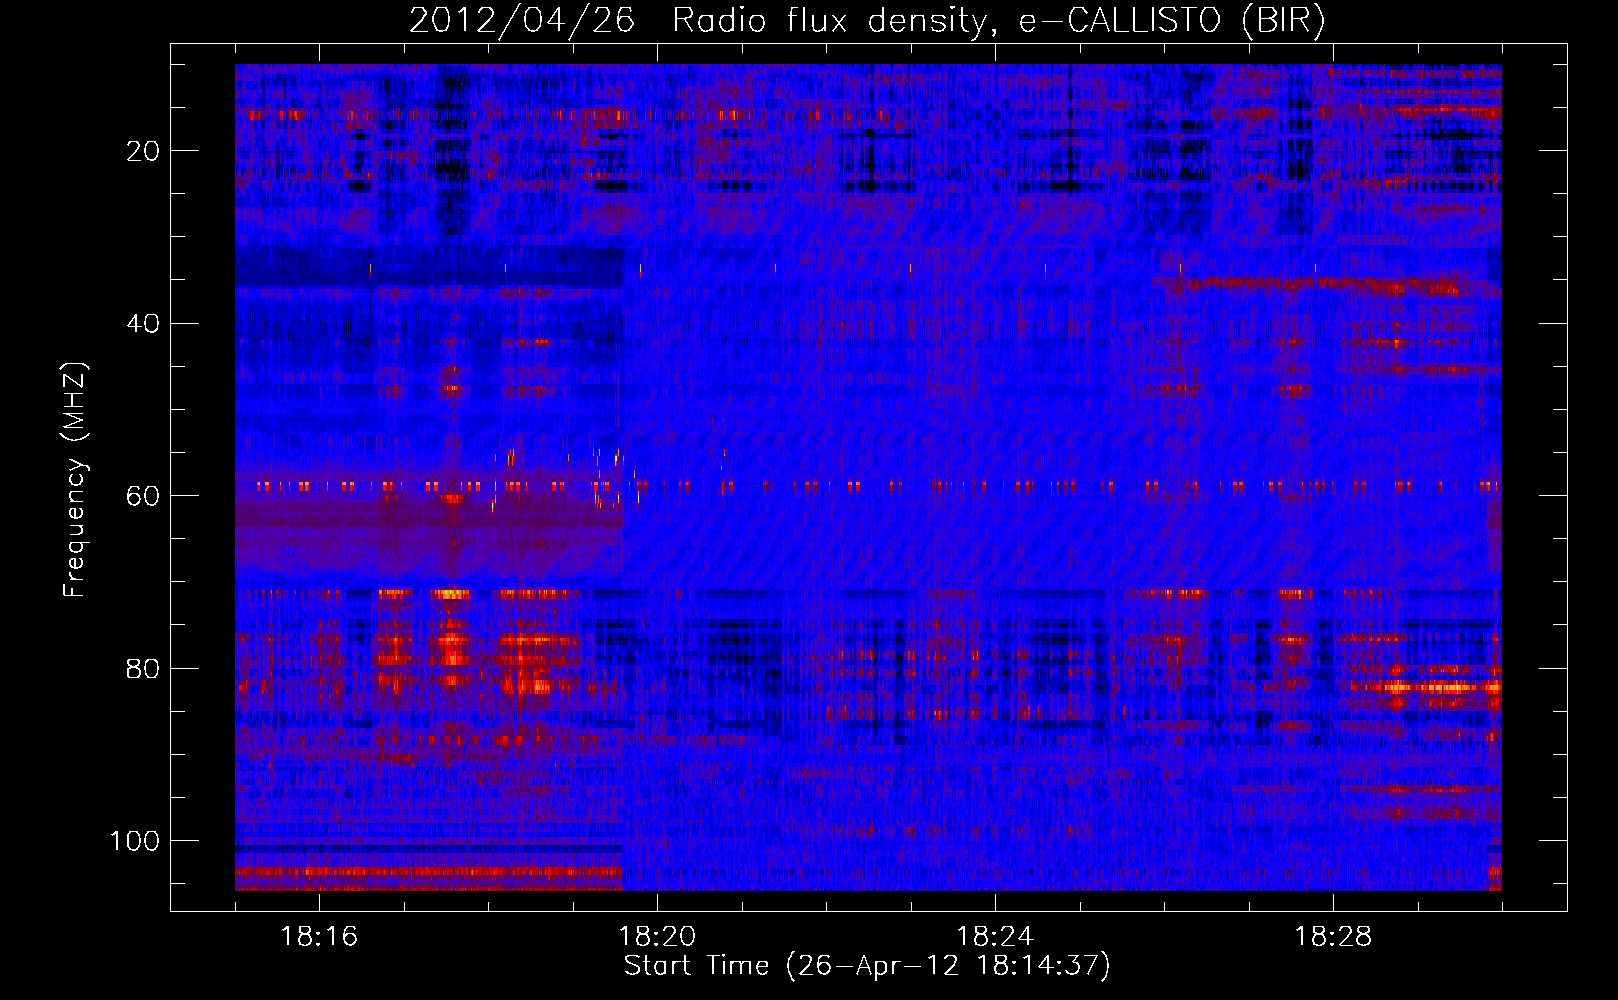Click the '80' frequency tick label
Screen dimensions: 1618x1000
tap(143, 669)
